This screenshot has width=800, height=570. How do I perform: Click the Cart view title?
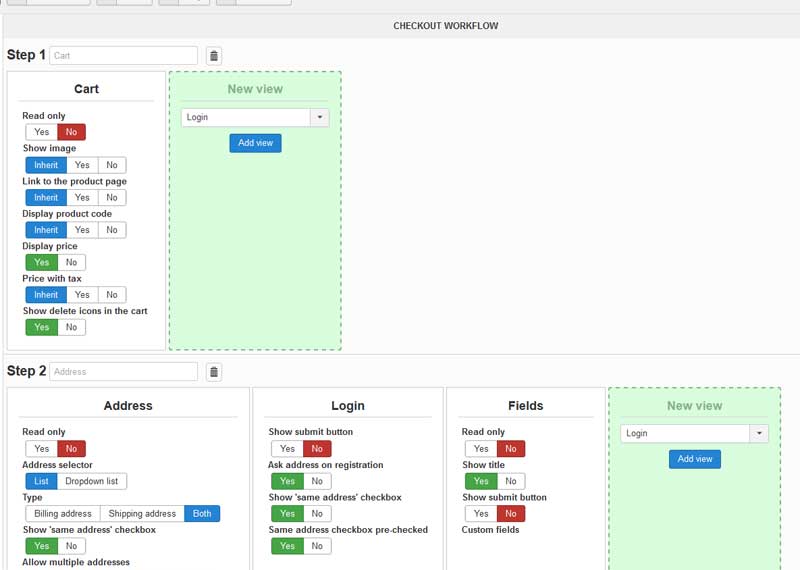point(86,89)
